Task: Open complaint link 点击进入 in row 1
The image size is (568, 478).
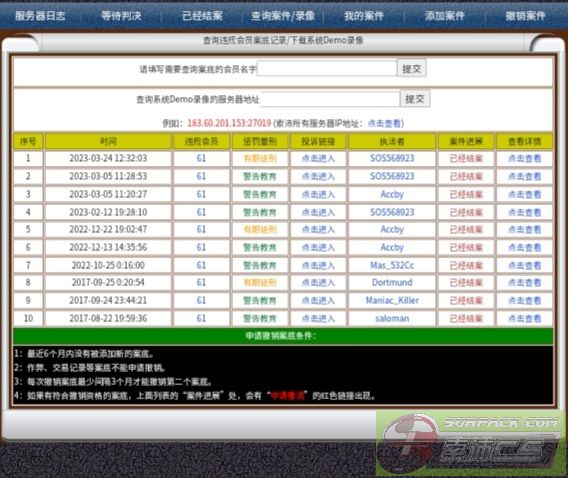Action: tap(318, 159)
